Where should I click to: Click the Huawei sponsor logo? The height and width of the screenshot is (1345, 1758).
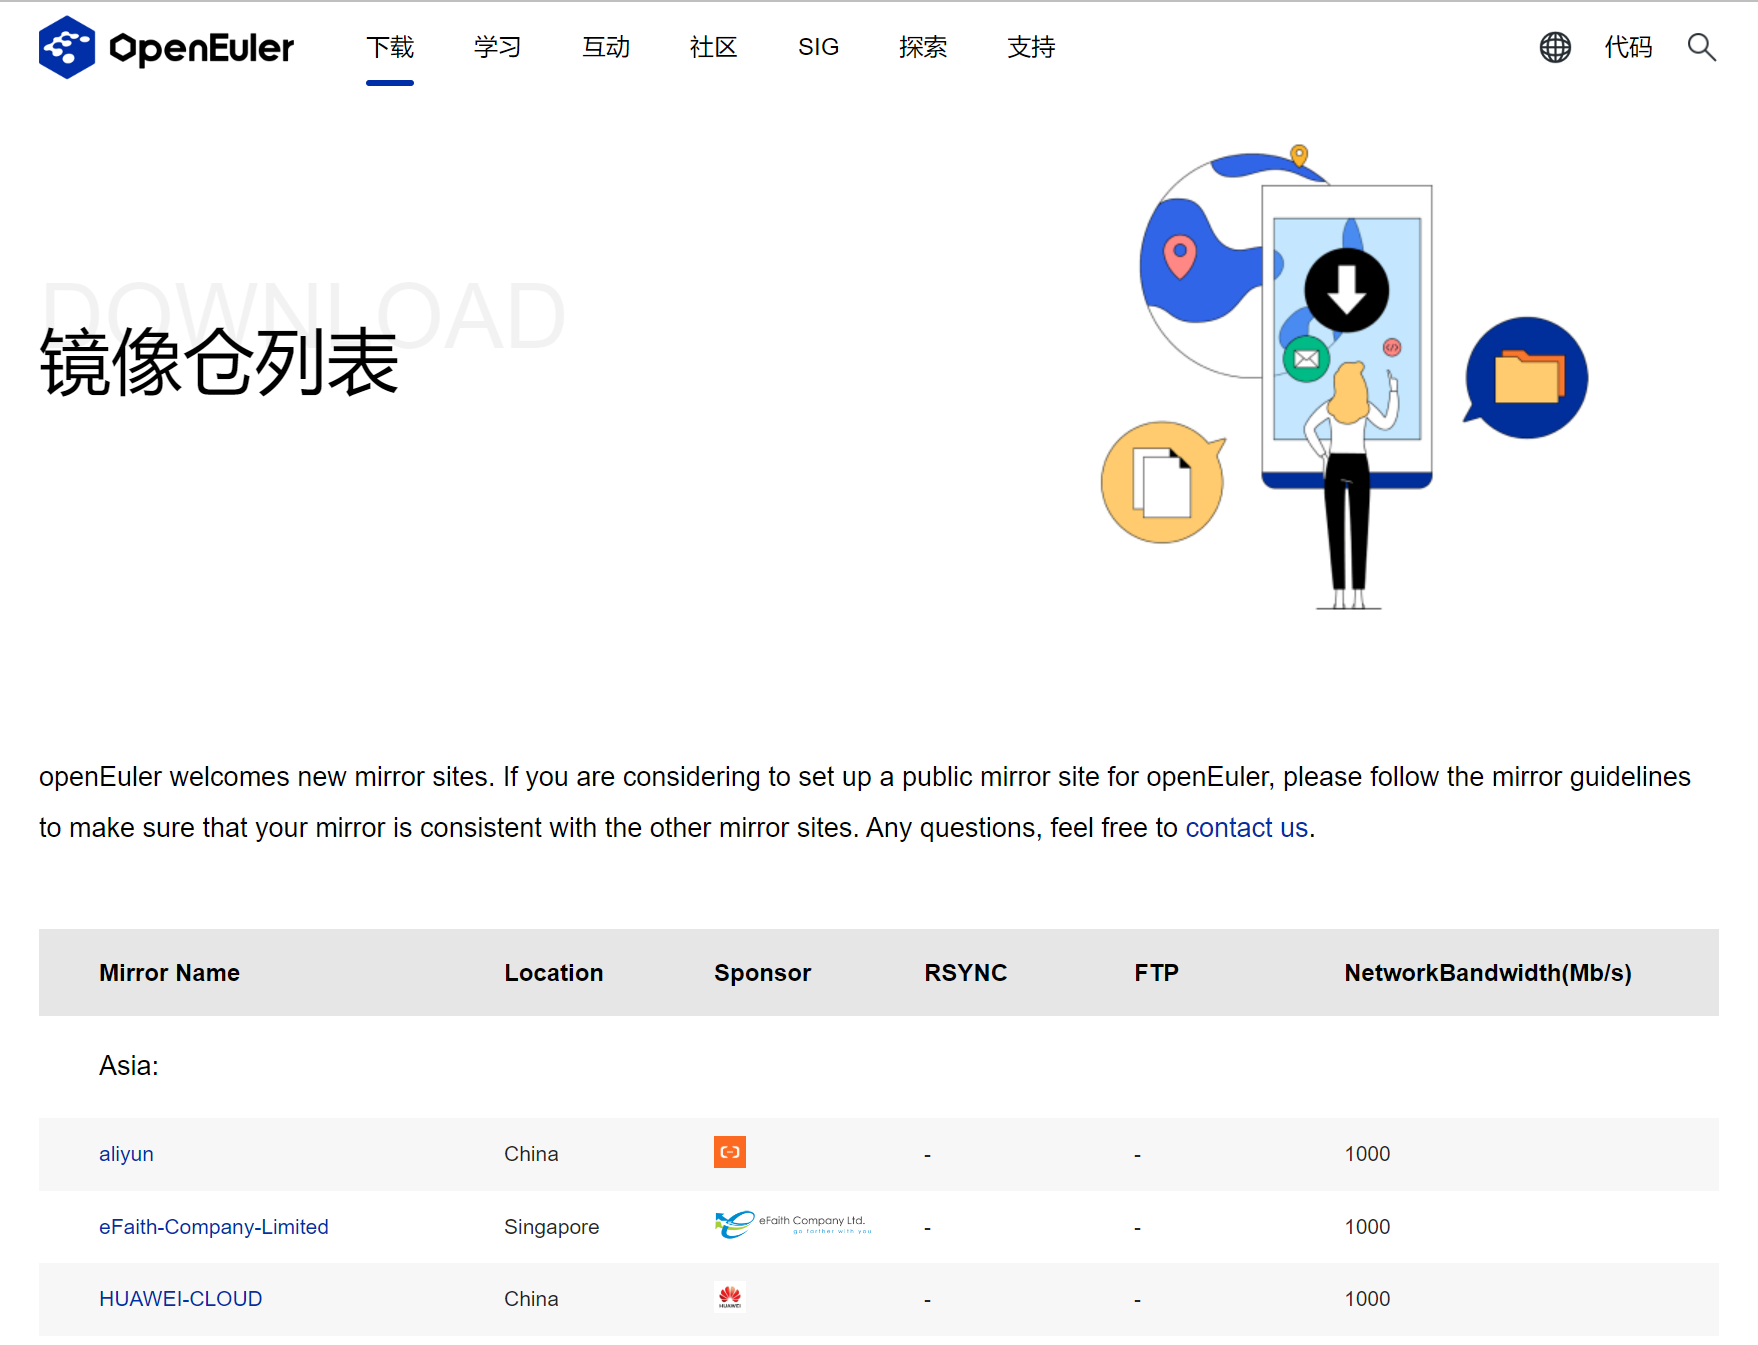pyautogui.click(x=729, y=1297)
